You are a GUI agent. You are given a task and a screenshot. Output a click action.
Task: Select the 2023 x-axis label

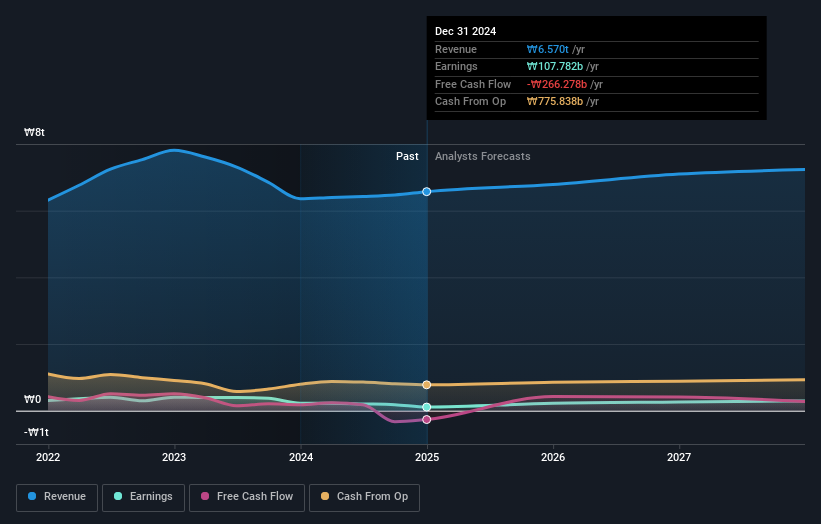(x=174, y=457)
